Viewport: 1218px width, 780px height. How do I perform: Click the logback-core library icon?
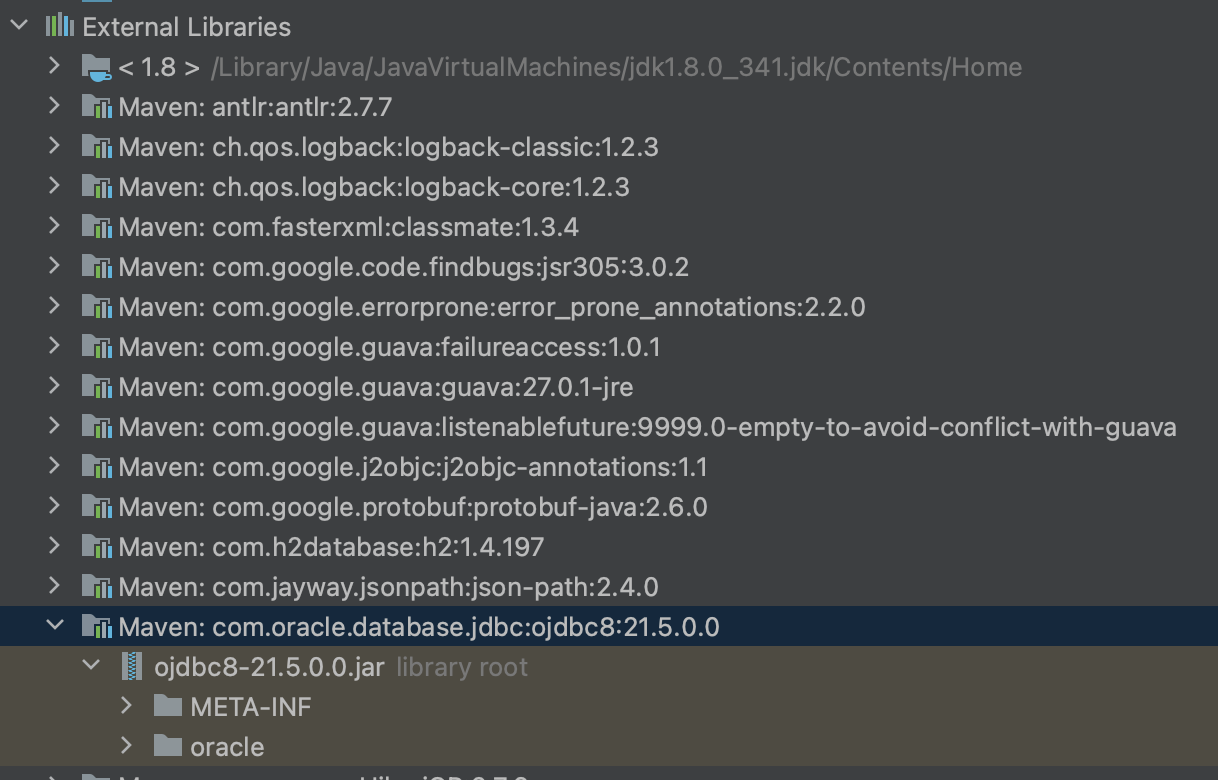pos(96,187)
